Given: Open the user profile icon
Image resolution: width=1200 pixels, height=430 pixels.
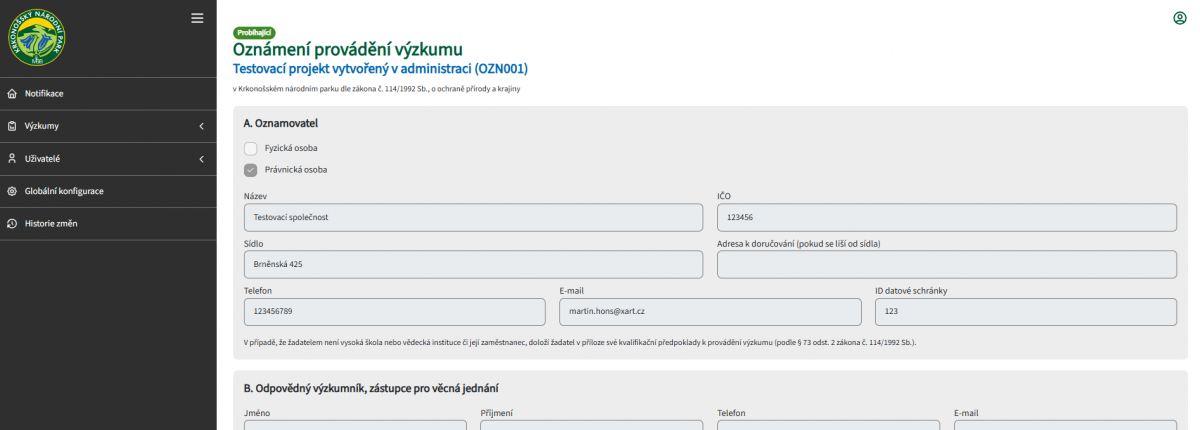Looking at the screenshot, I should [x=1179, y=18].
